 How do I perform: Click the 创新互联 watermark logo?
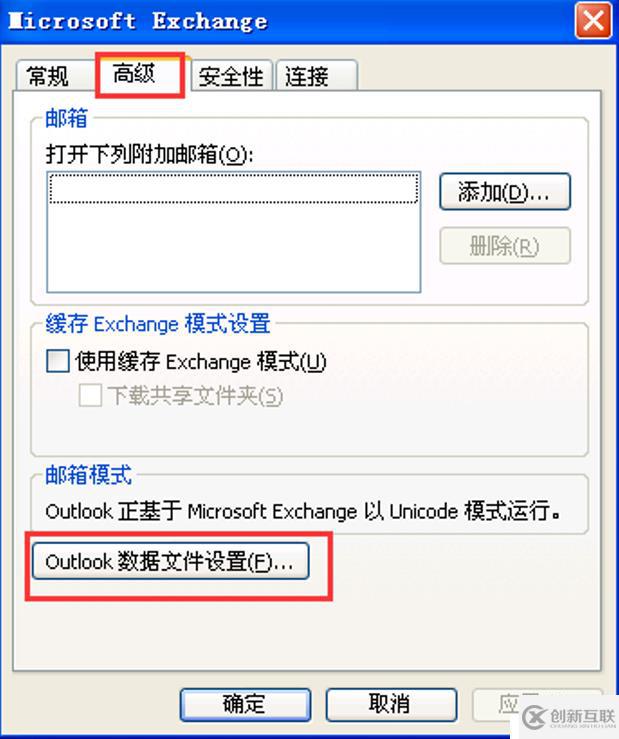tap(570, 718)
